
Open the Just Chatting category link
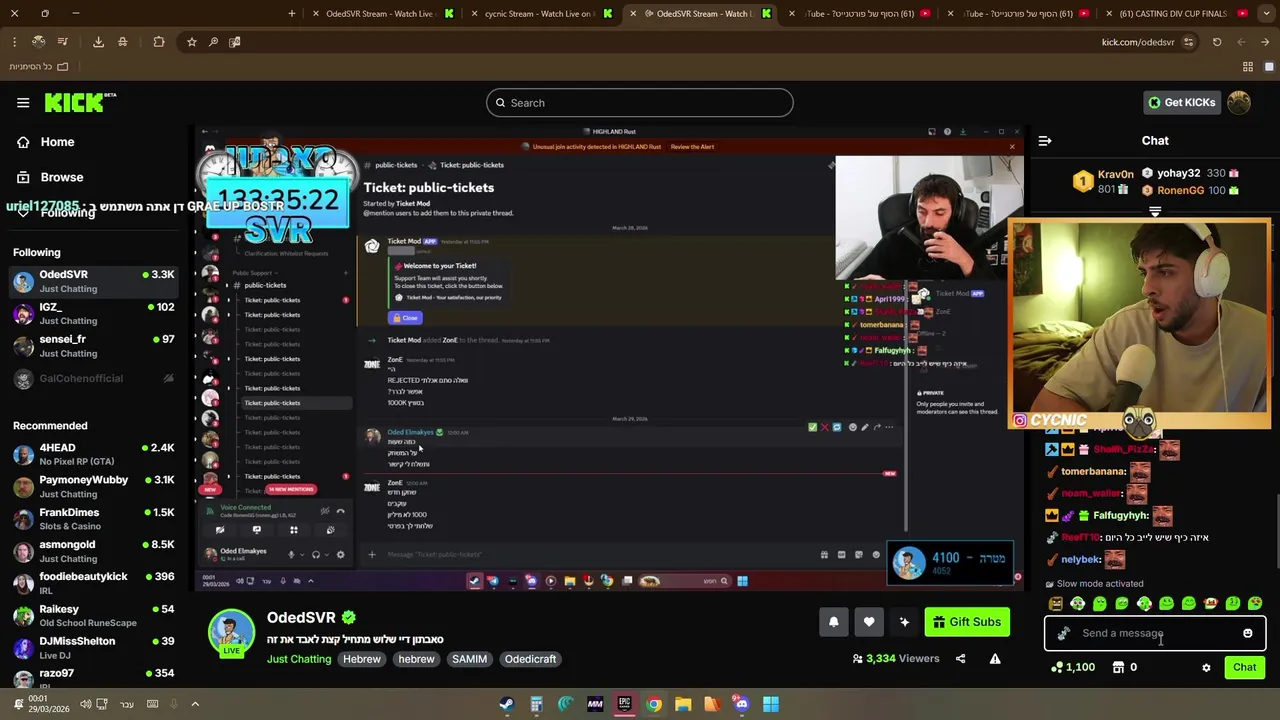(298, 659)
